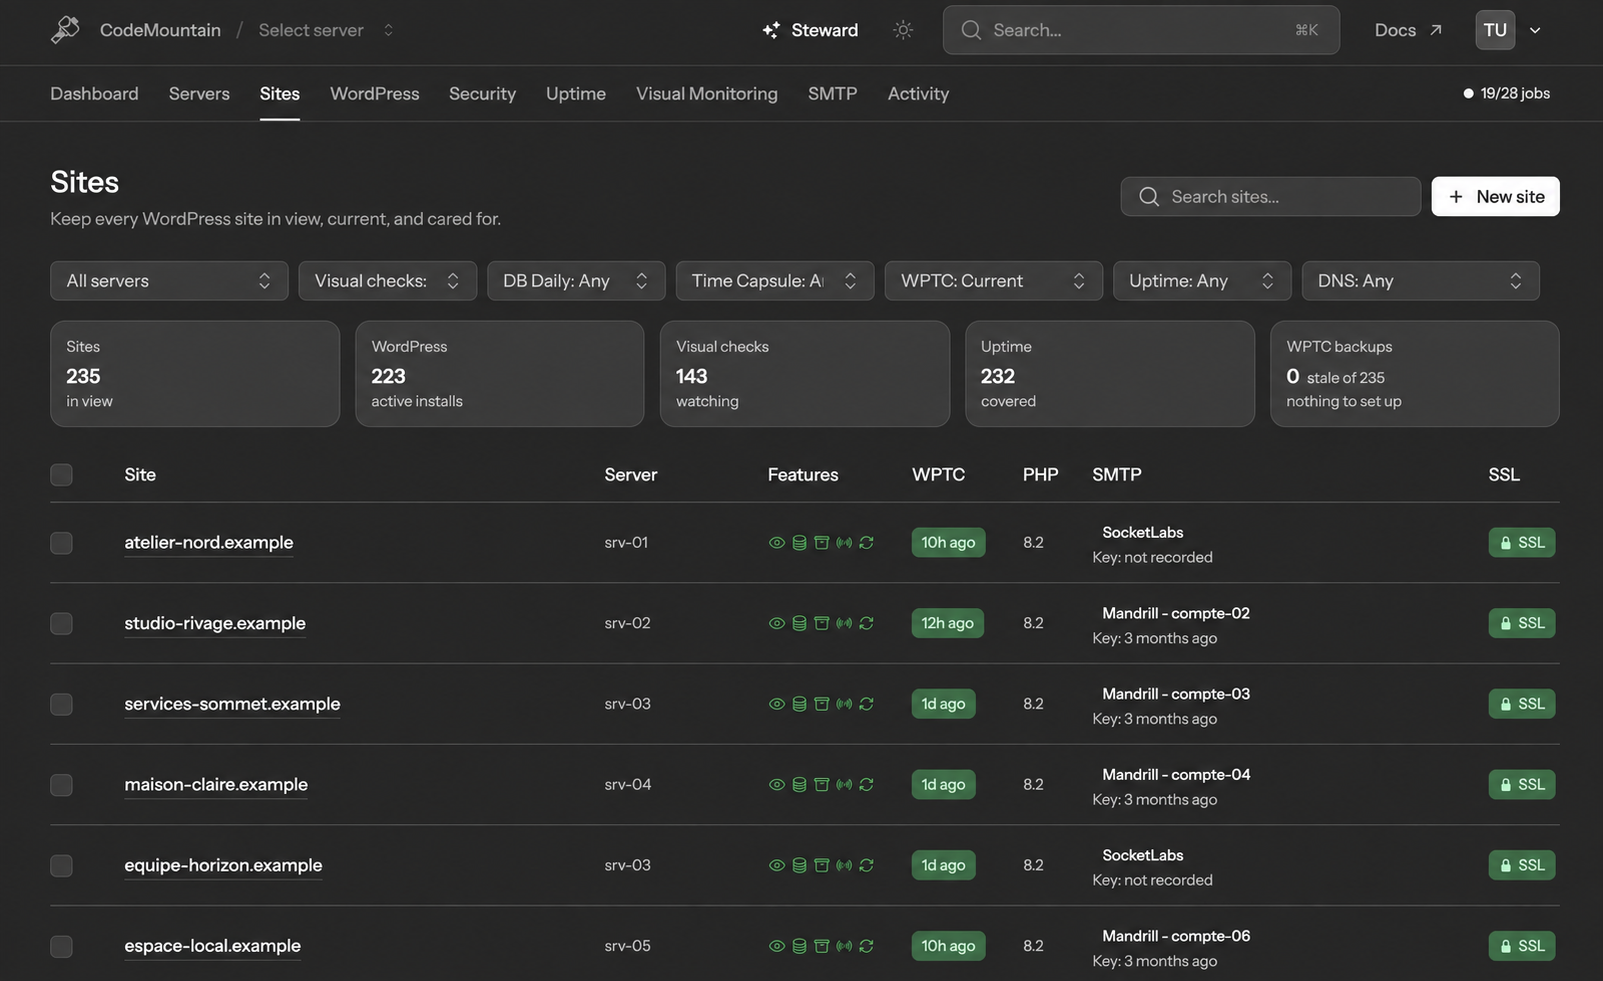Image resolution: width=1603 pixels, height=981 pixels.
Task: Open the Visual Monitoring tab
Action: click(707, 93)
